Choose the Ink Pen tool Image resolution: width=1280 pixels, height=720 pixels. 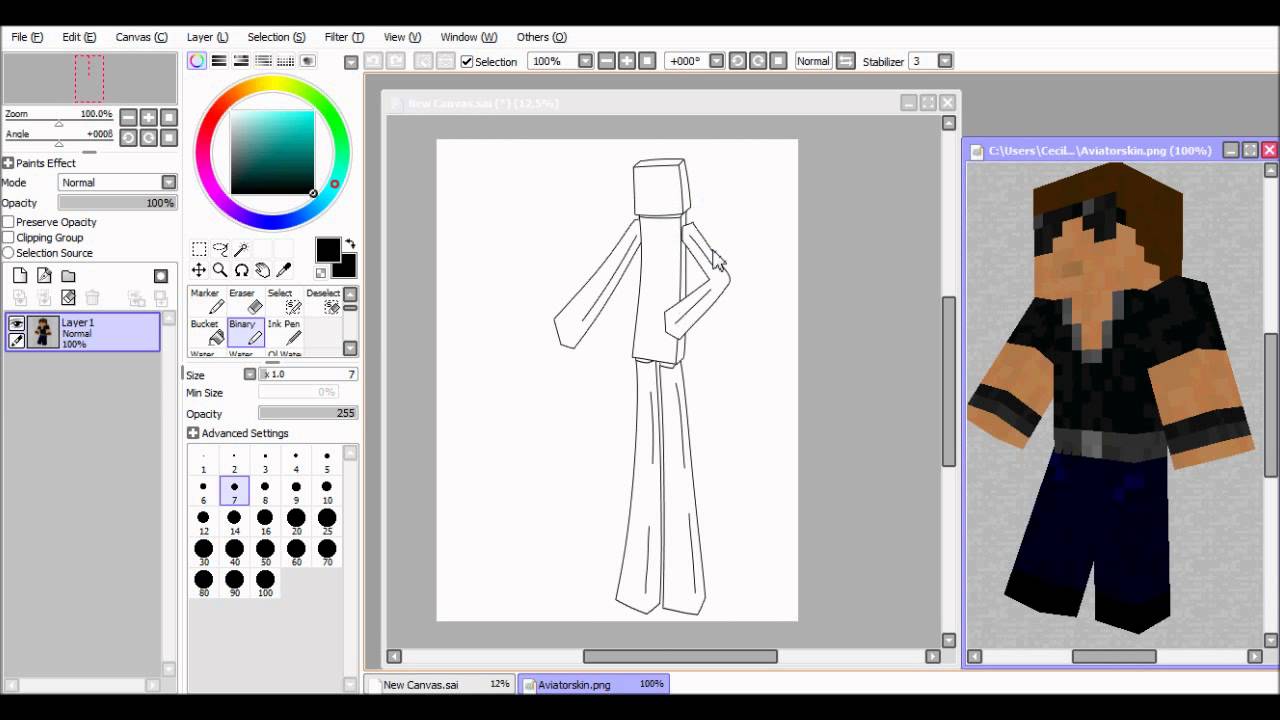tap(285, 332)
